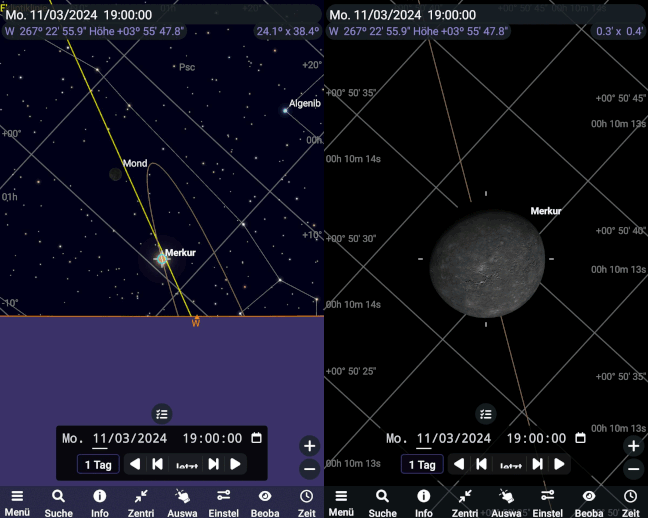Tap coordinates readout in left panel header
Screen dimensions: 648x518
click(x=94, y=31)
